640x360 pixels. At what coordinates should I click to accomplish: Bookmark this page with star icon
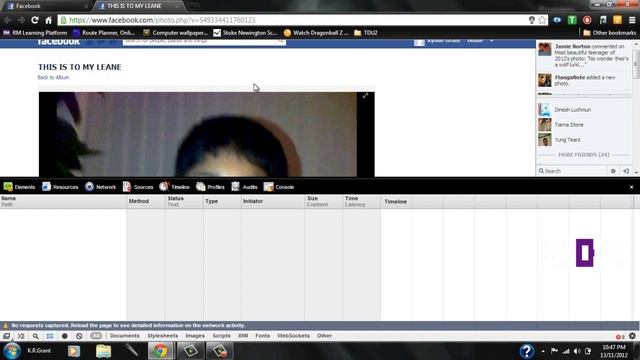pos(542,20)
